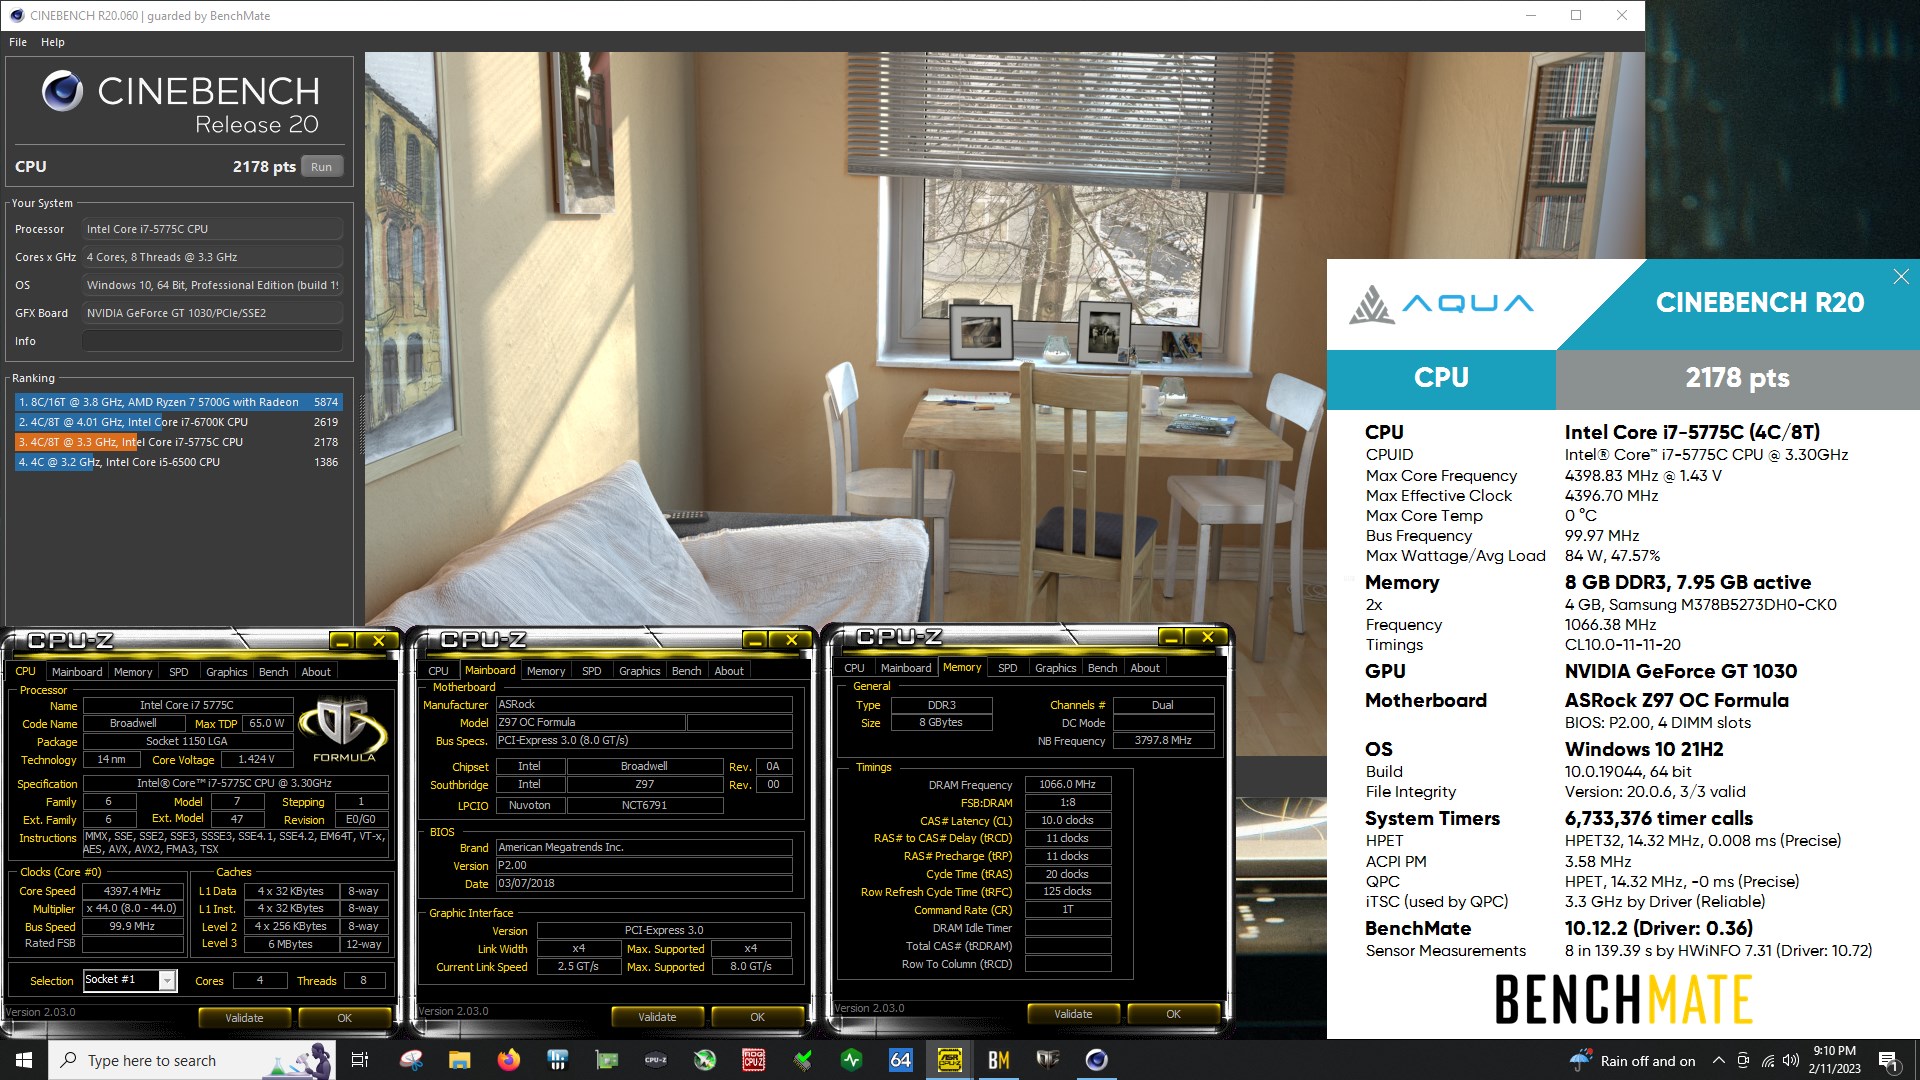Open the volume control in system tray
Viewport: 1920px width, 1080px height.
pos(1791,1060)
